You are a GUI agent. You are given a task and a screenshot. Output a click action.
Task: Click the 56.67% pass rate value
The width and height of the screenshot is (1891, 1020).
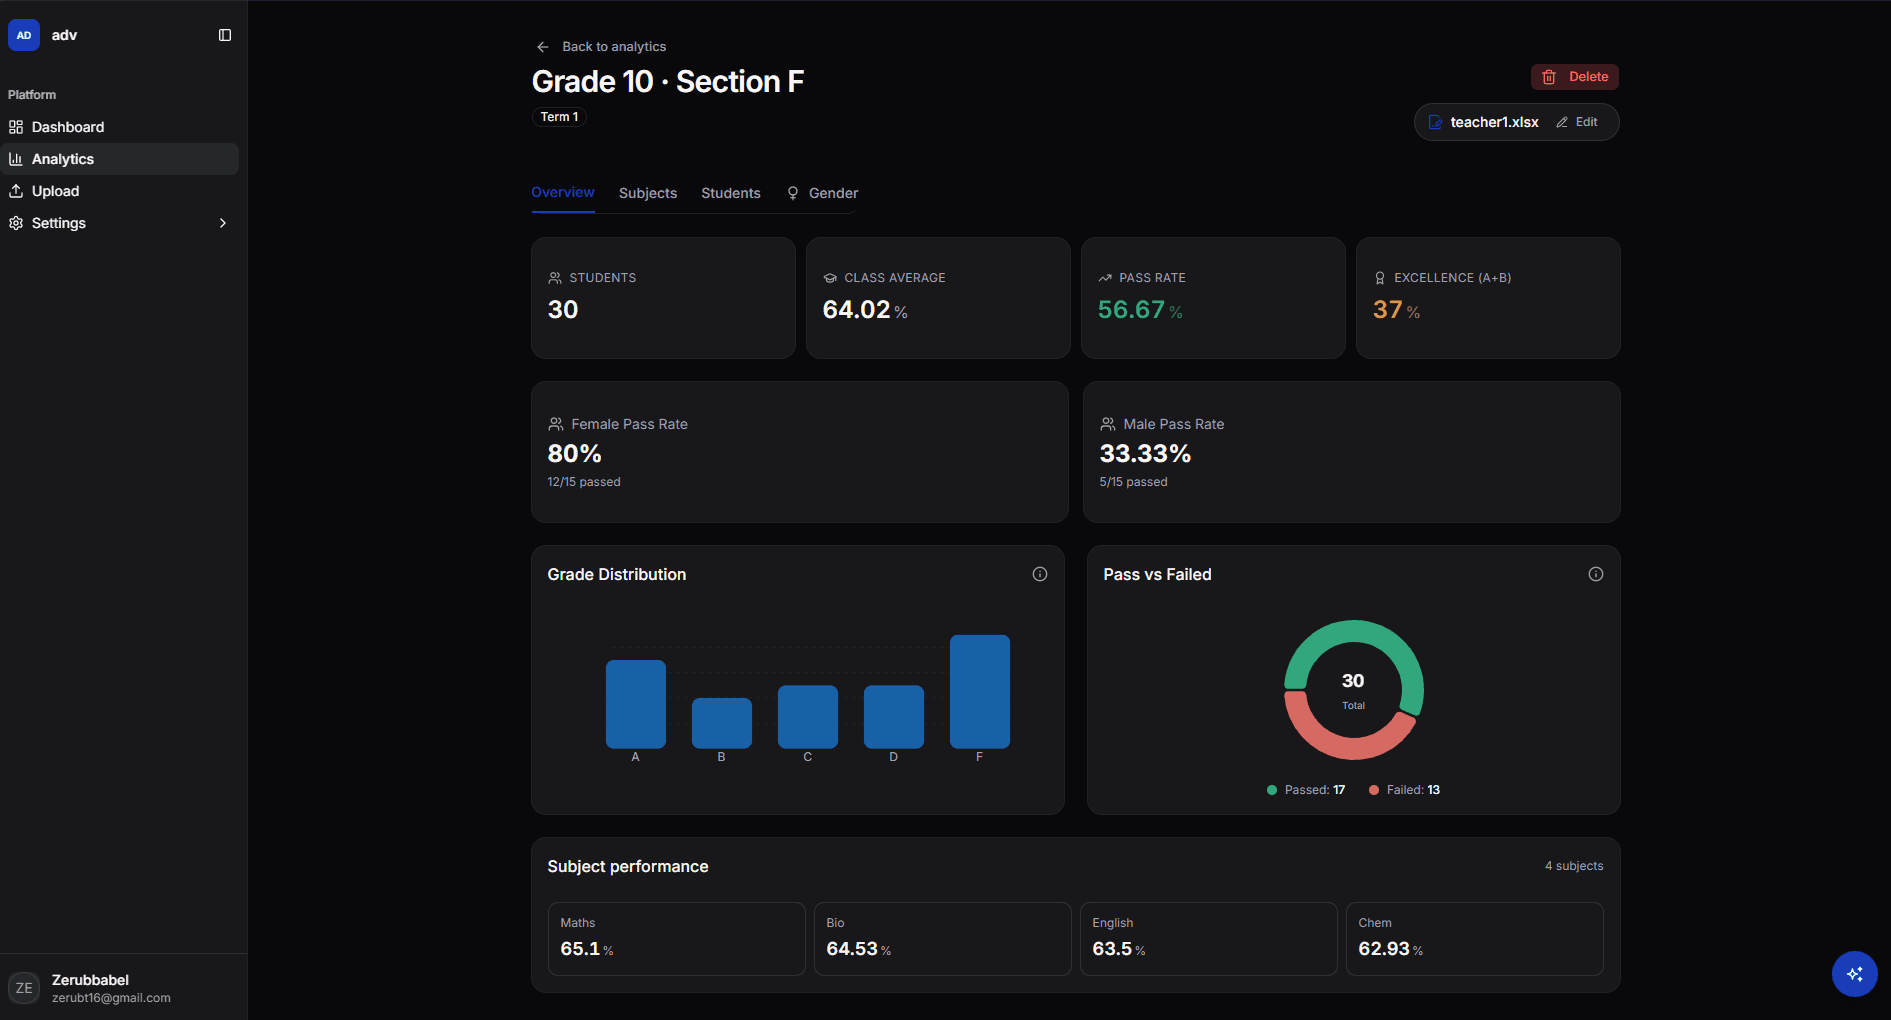[x=1140, y=310]
